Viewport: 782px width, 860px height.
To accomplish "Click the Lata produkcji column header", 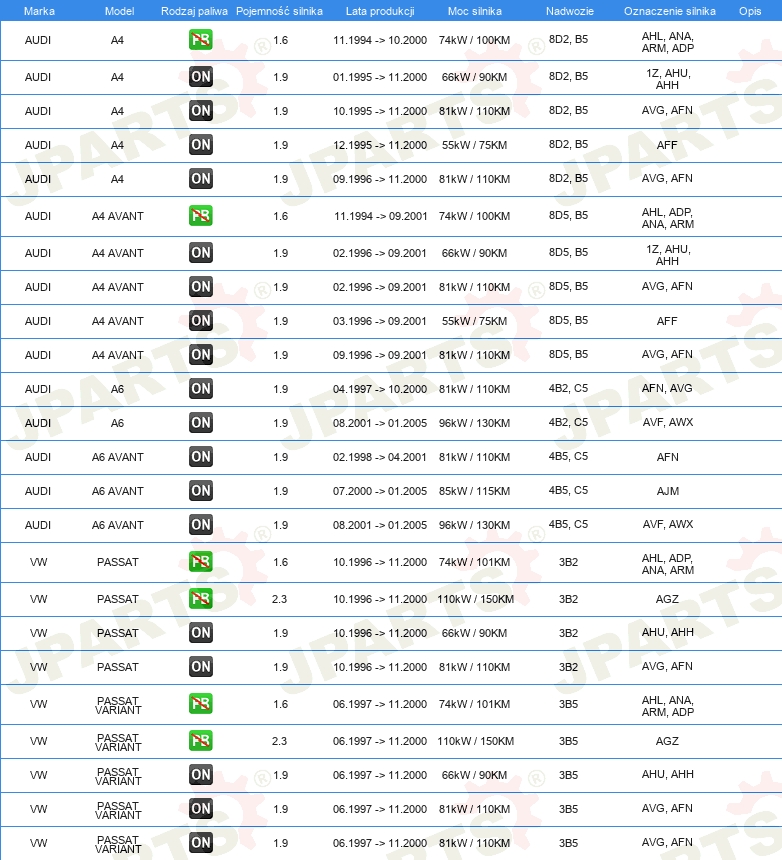I will (380, 11).
